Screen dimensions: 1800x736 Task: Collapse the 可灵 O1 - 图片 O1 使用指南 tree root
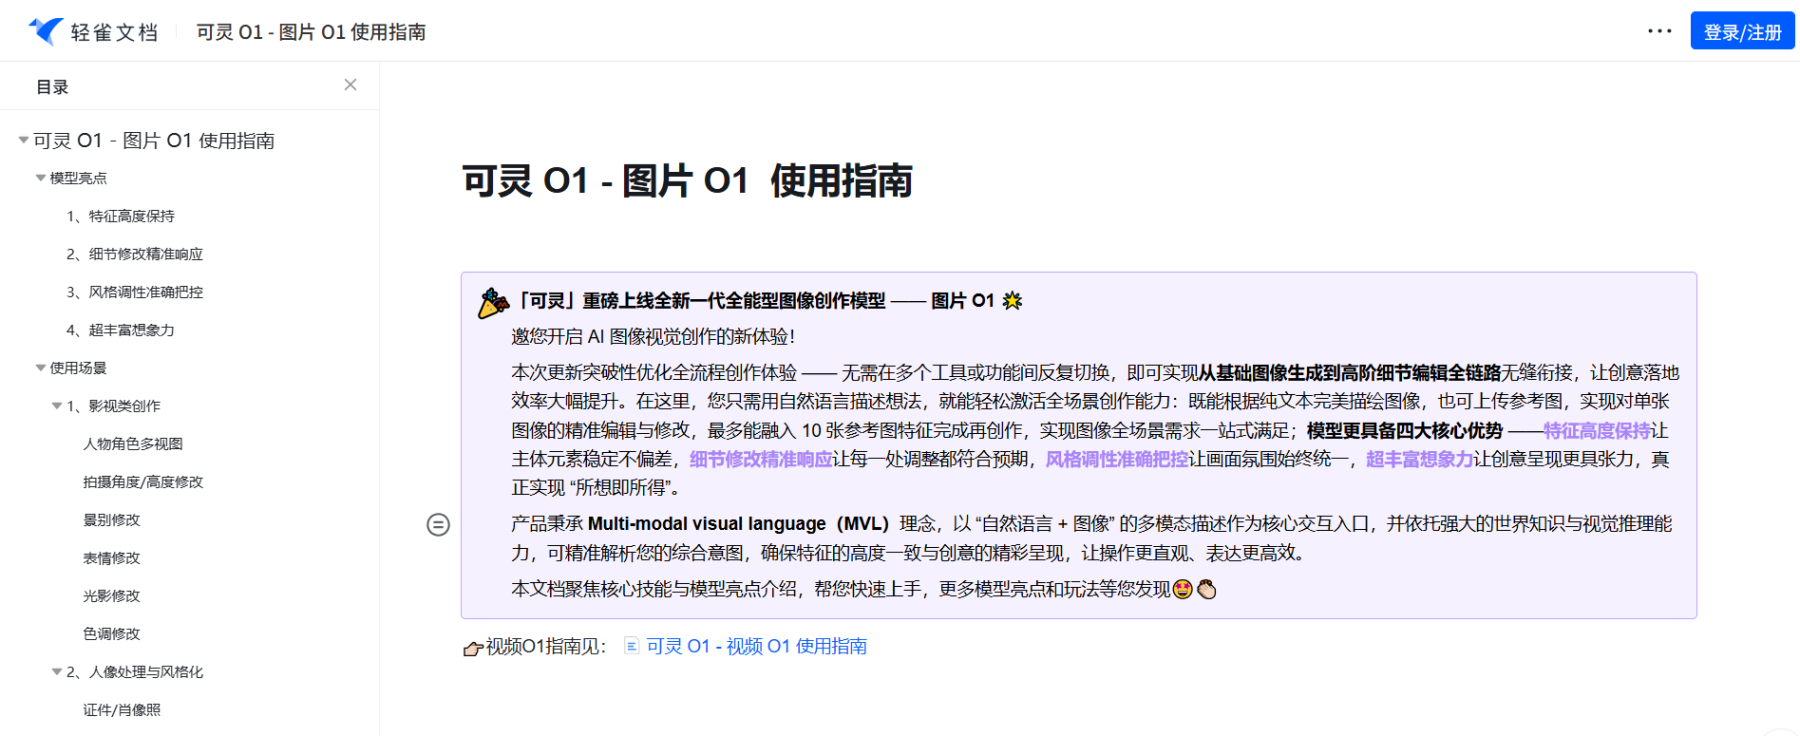click(x=23, y=140)
